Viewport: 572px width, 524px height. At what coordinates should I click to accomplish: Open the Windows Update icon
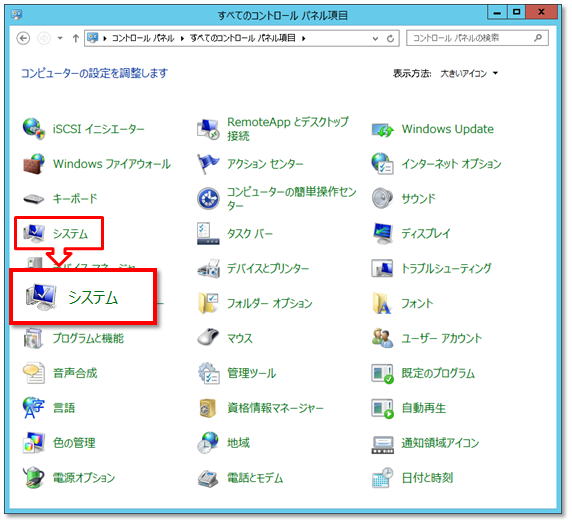tap(382, 129)
